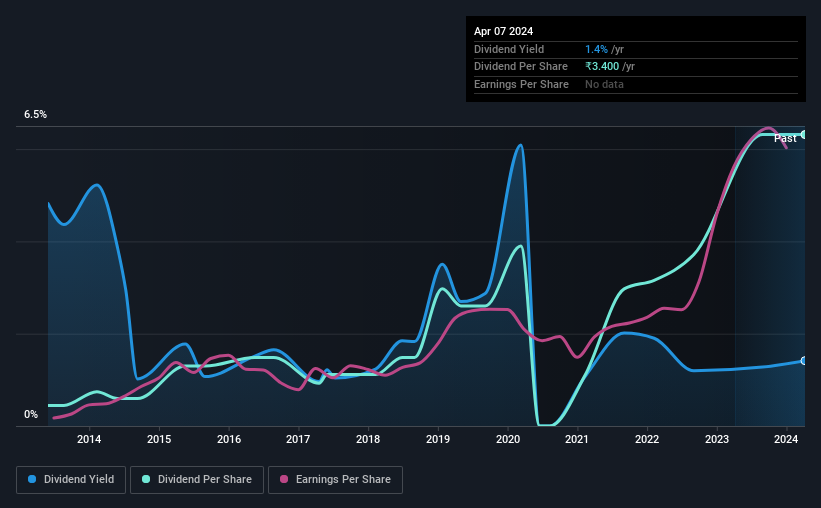Toggle the Dividend Yield legend button
The image size is (821, 508).
[x=71, y=480]
